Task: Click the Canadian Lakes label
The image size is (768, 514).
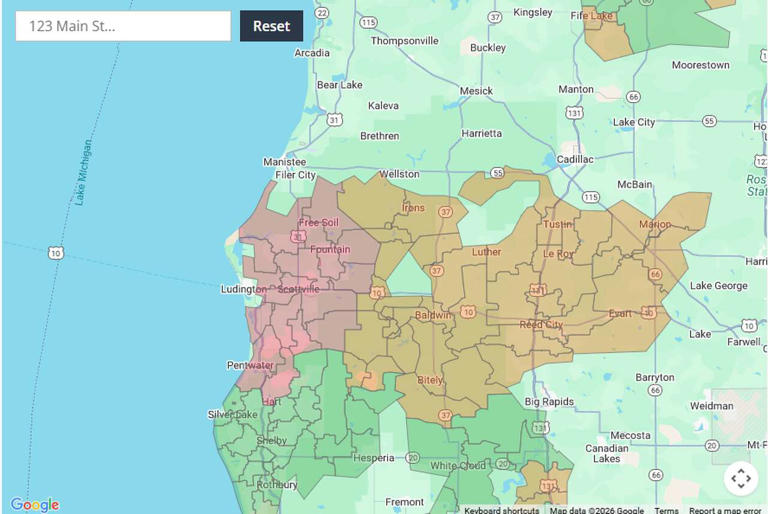Action: pos(607,453)
